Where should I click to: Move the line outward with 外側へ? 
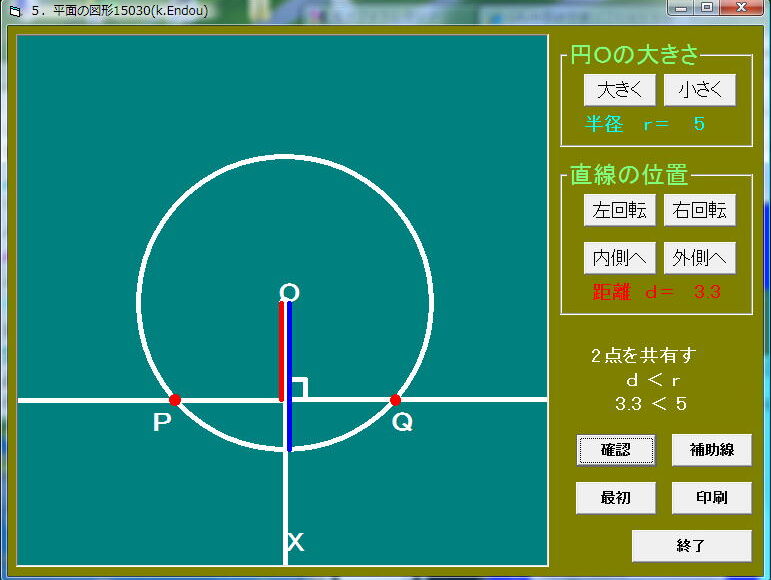click(x=700, y=258)
